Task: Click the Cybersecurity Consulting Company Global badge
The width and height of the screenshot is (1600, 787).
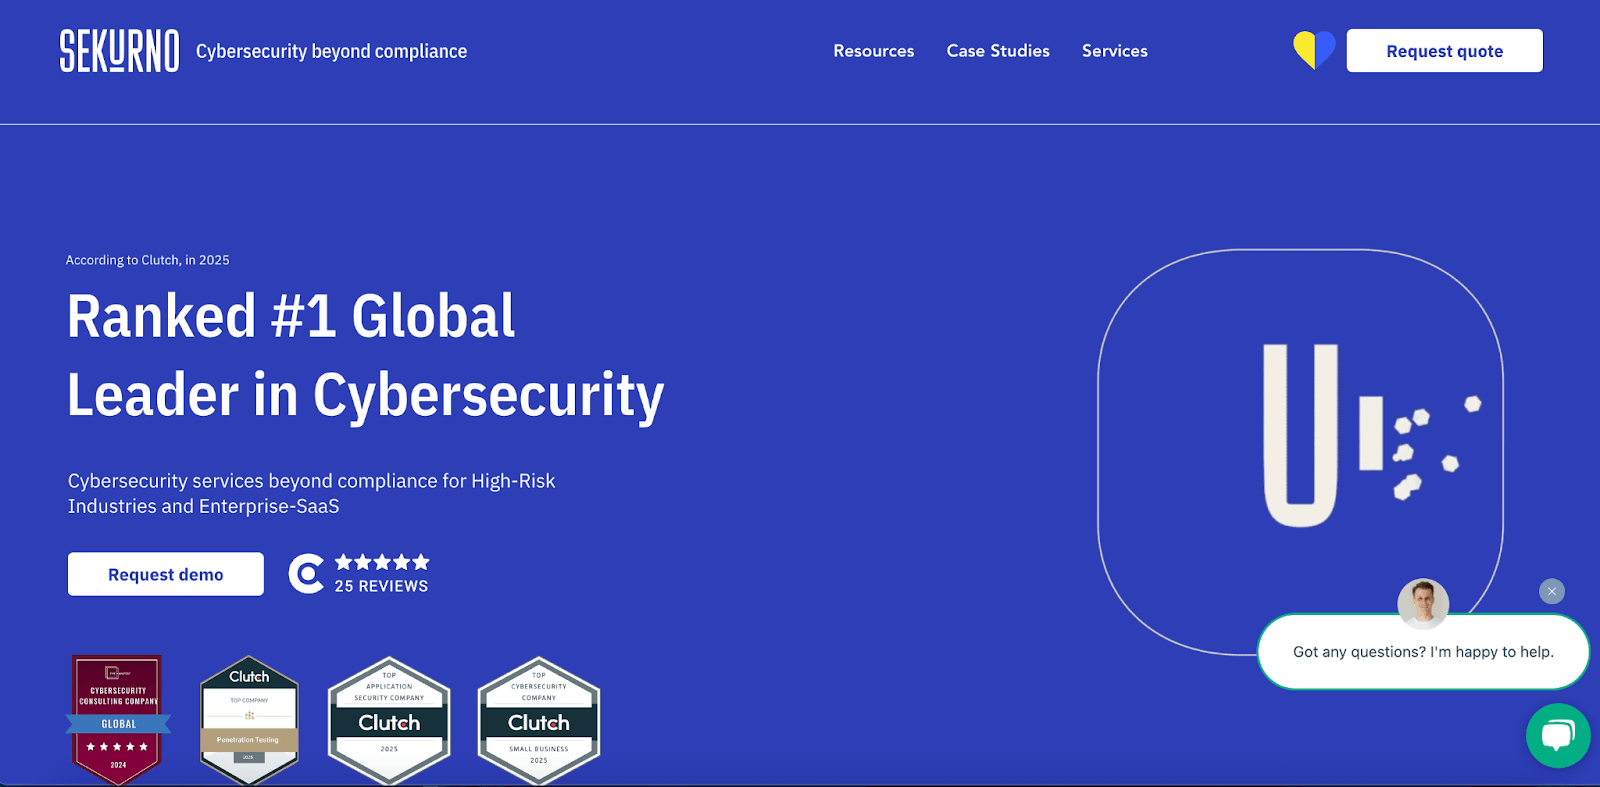Action: tap(118, 720)
